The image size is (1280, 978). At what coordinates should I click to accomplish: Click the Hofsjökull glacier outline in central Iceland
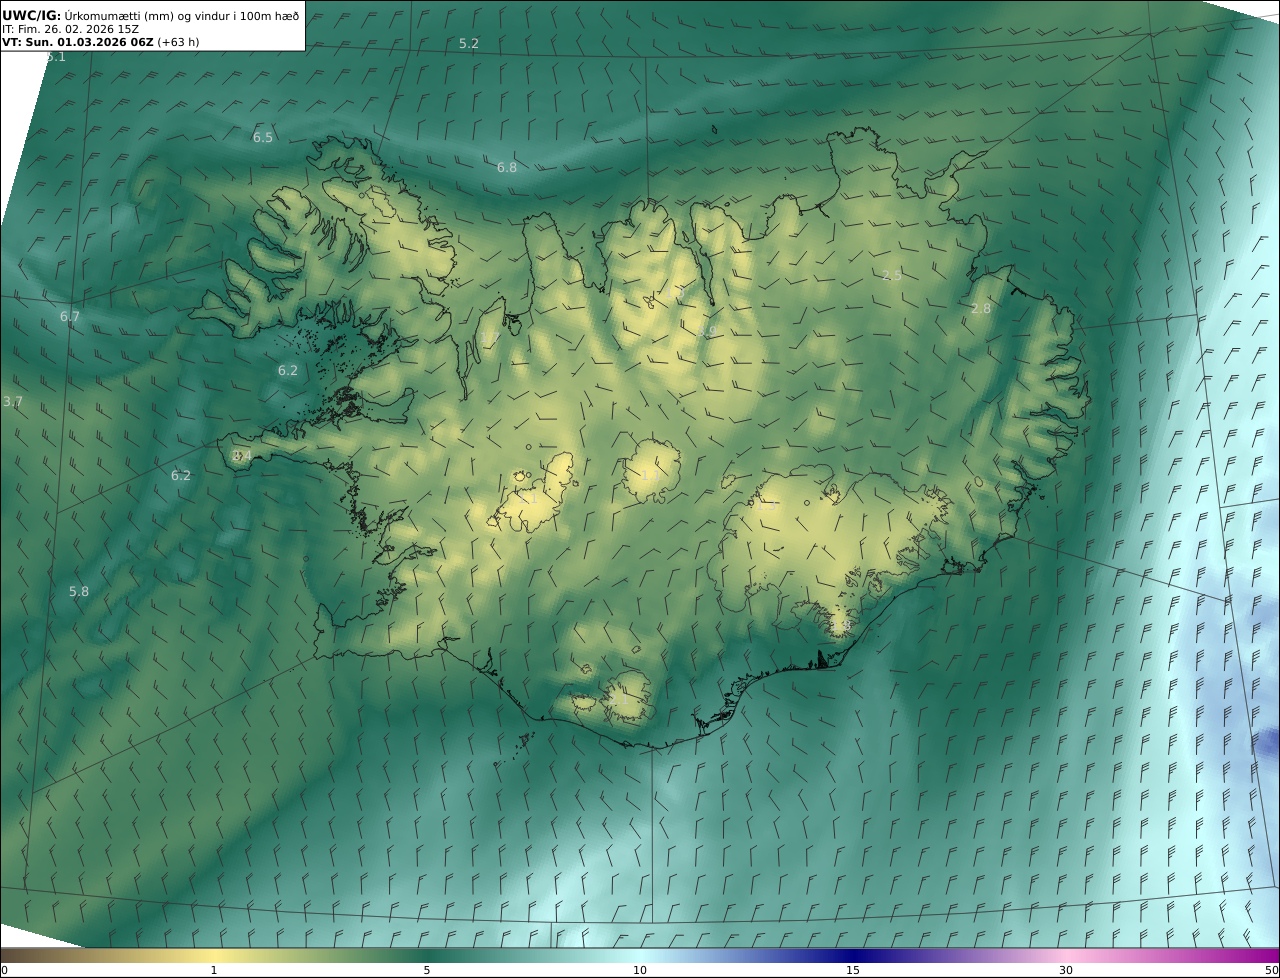[x=652, y=470]
